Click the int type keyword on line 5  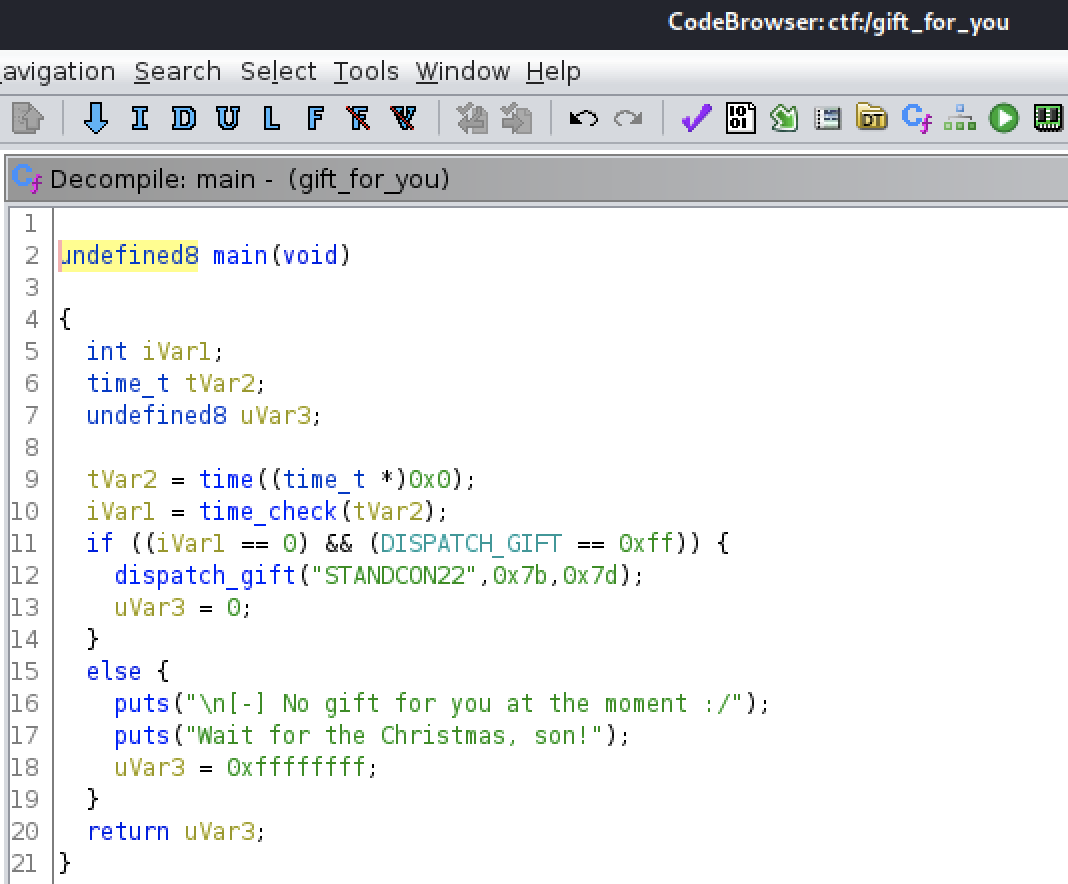107,351
